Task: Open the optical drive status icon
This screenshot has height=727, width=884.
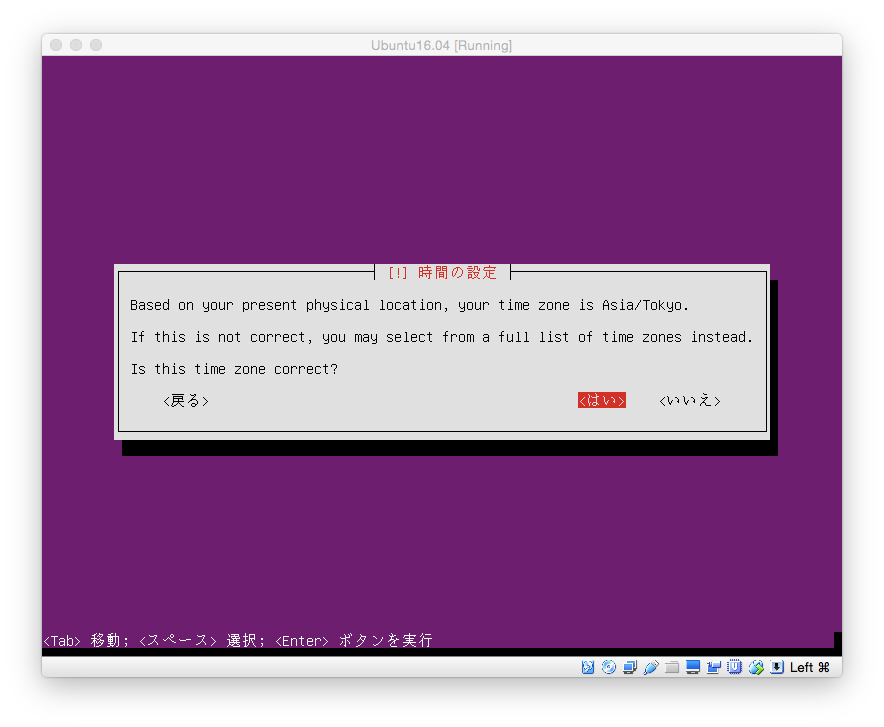Action: click(608, 667)
